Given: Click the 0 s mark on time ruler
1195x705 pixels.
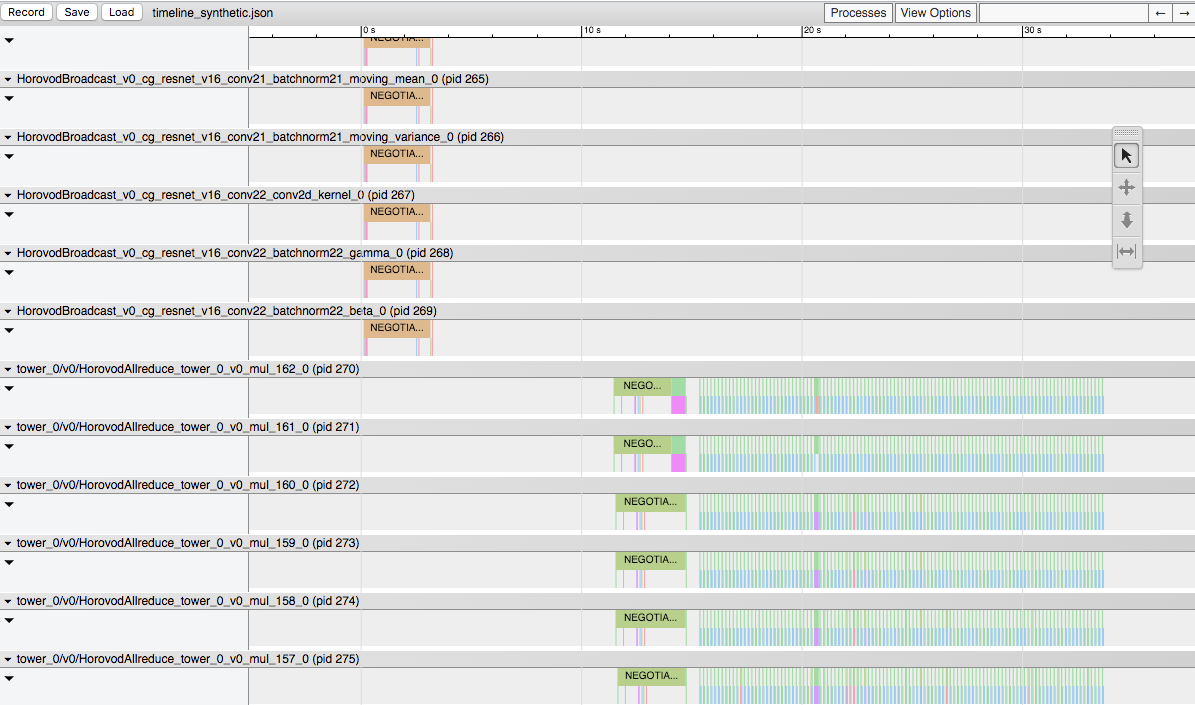Looking at the screenshot, I should coord(369,30).
